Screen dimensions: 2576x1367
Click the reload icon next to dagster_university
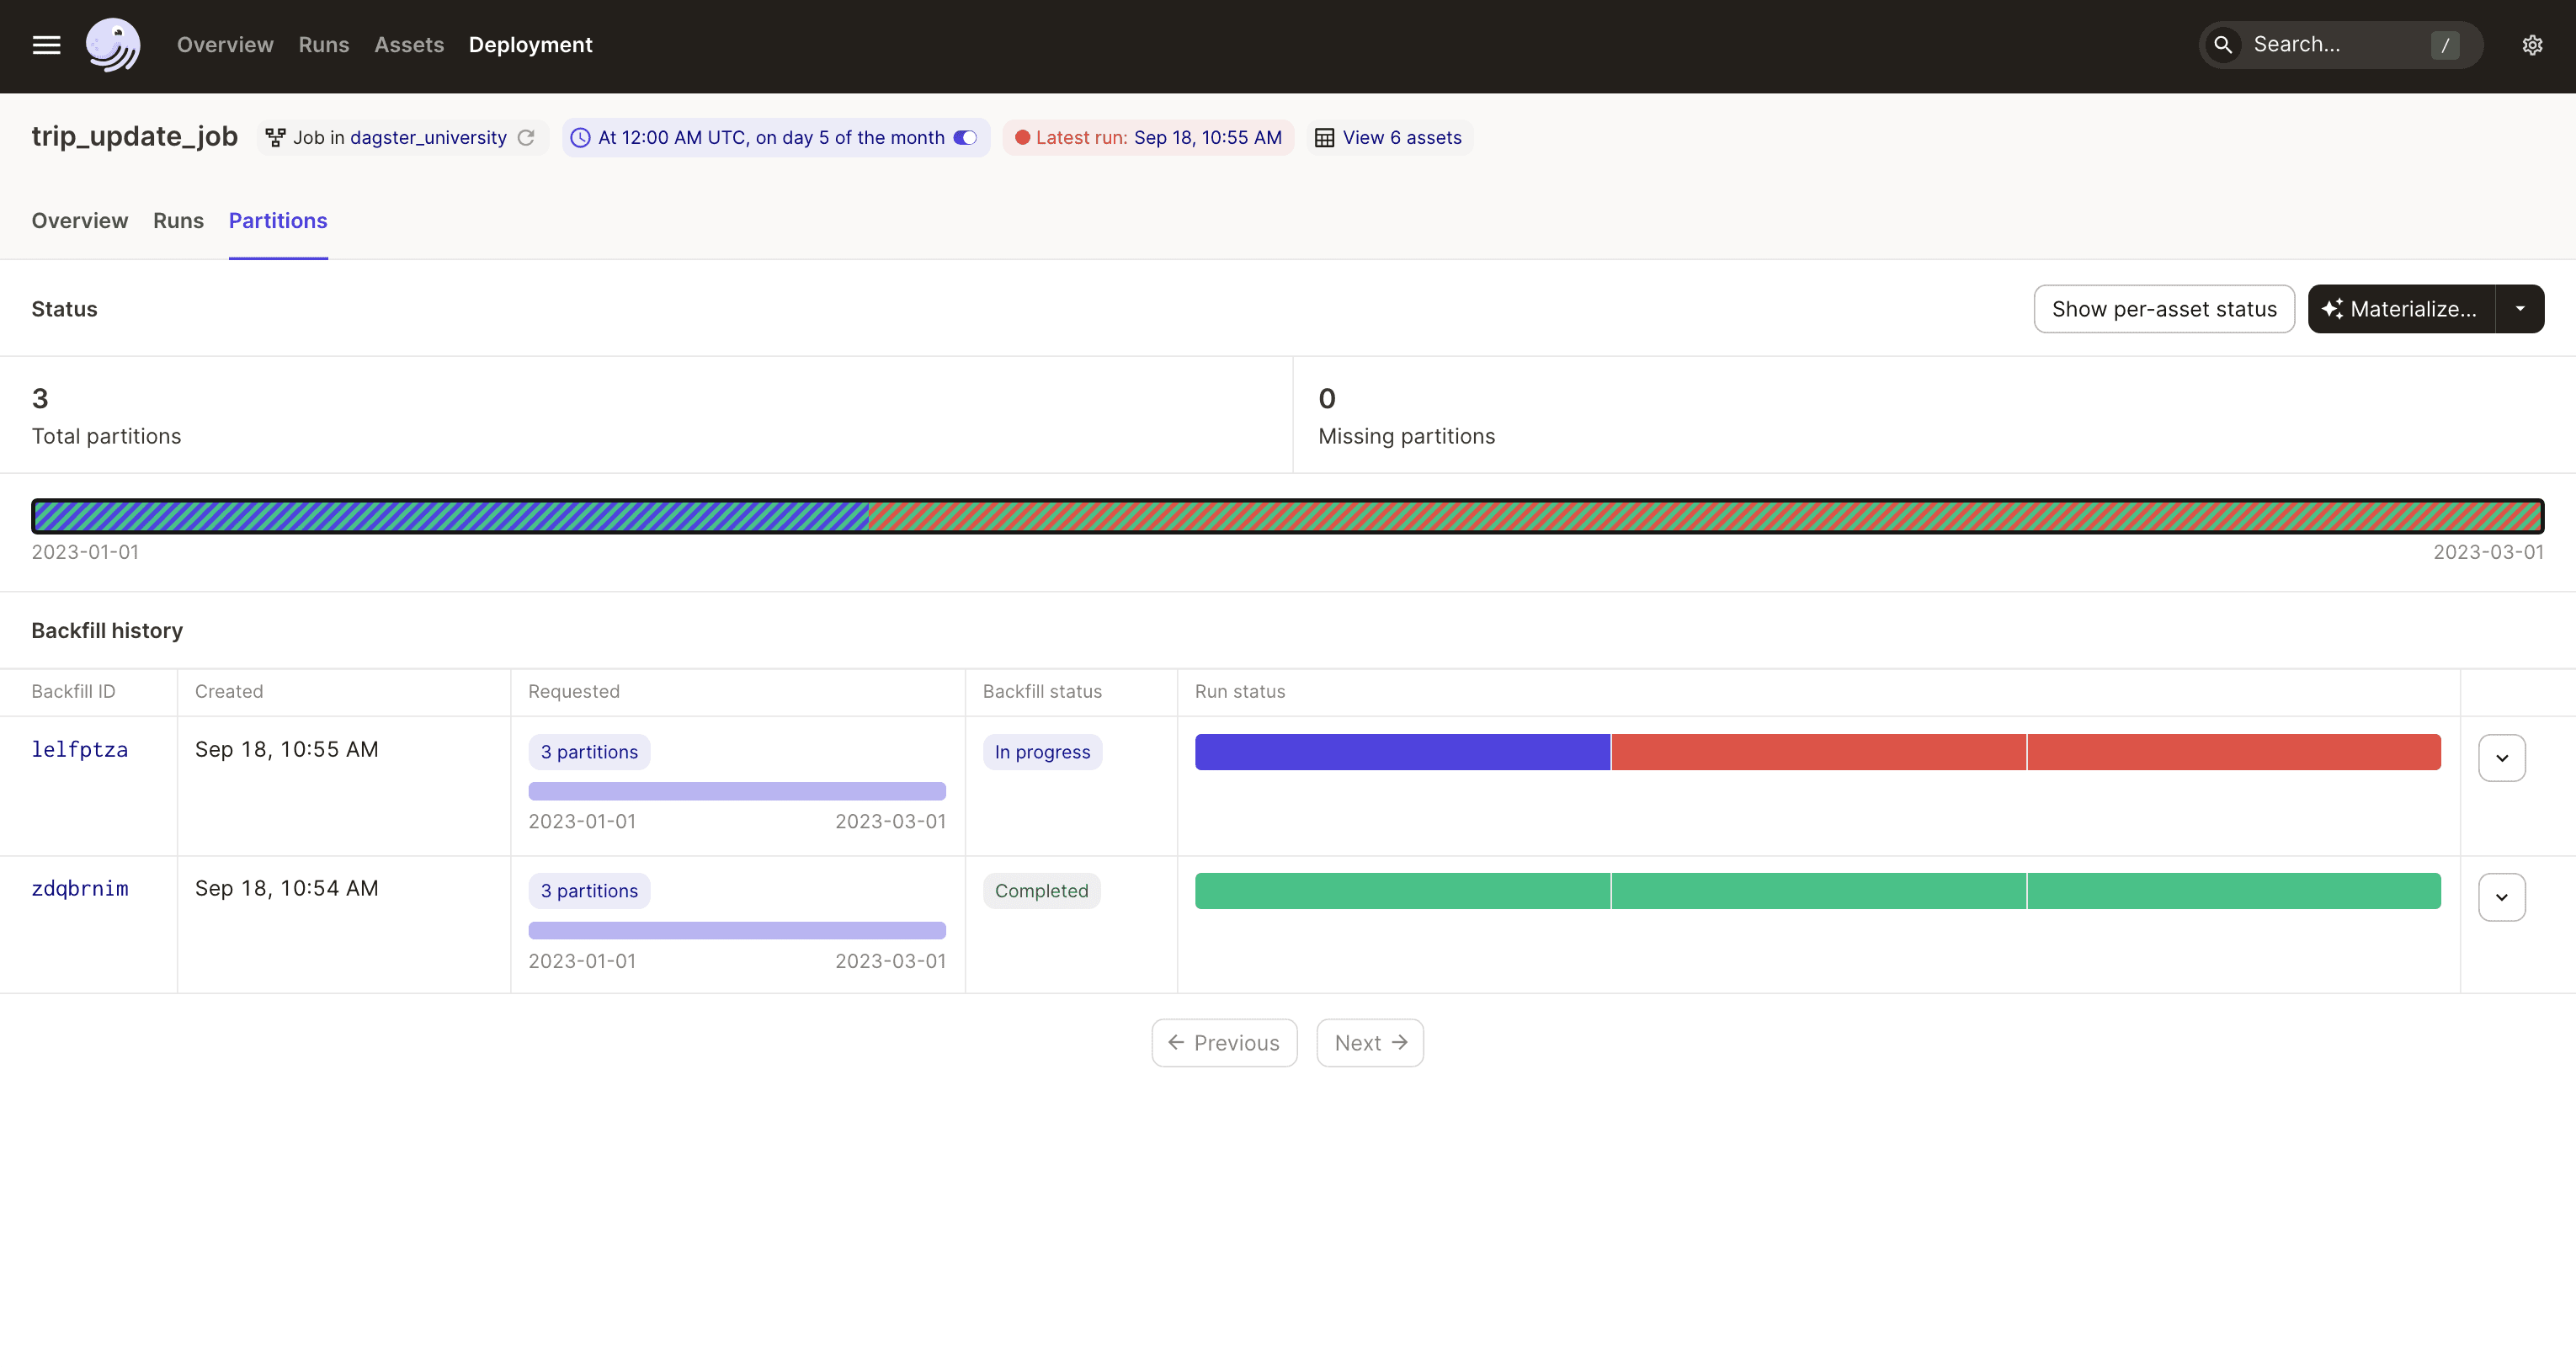coord(527,137)
